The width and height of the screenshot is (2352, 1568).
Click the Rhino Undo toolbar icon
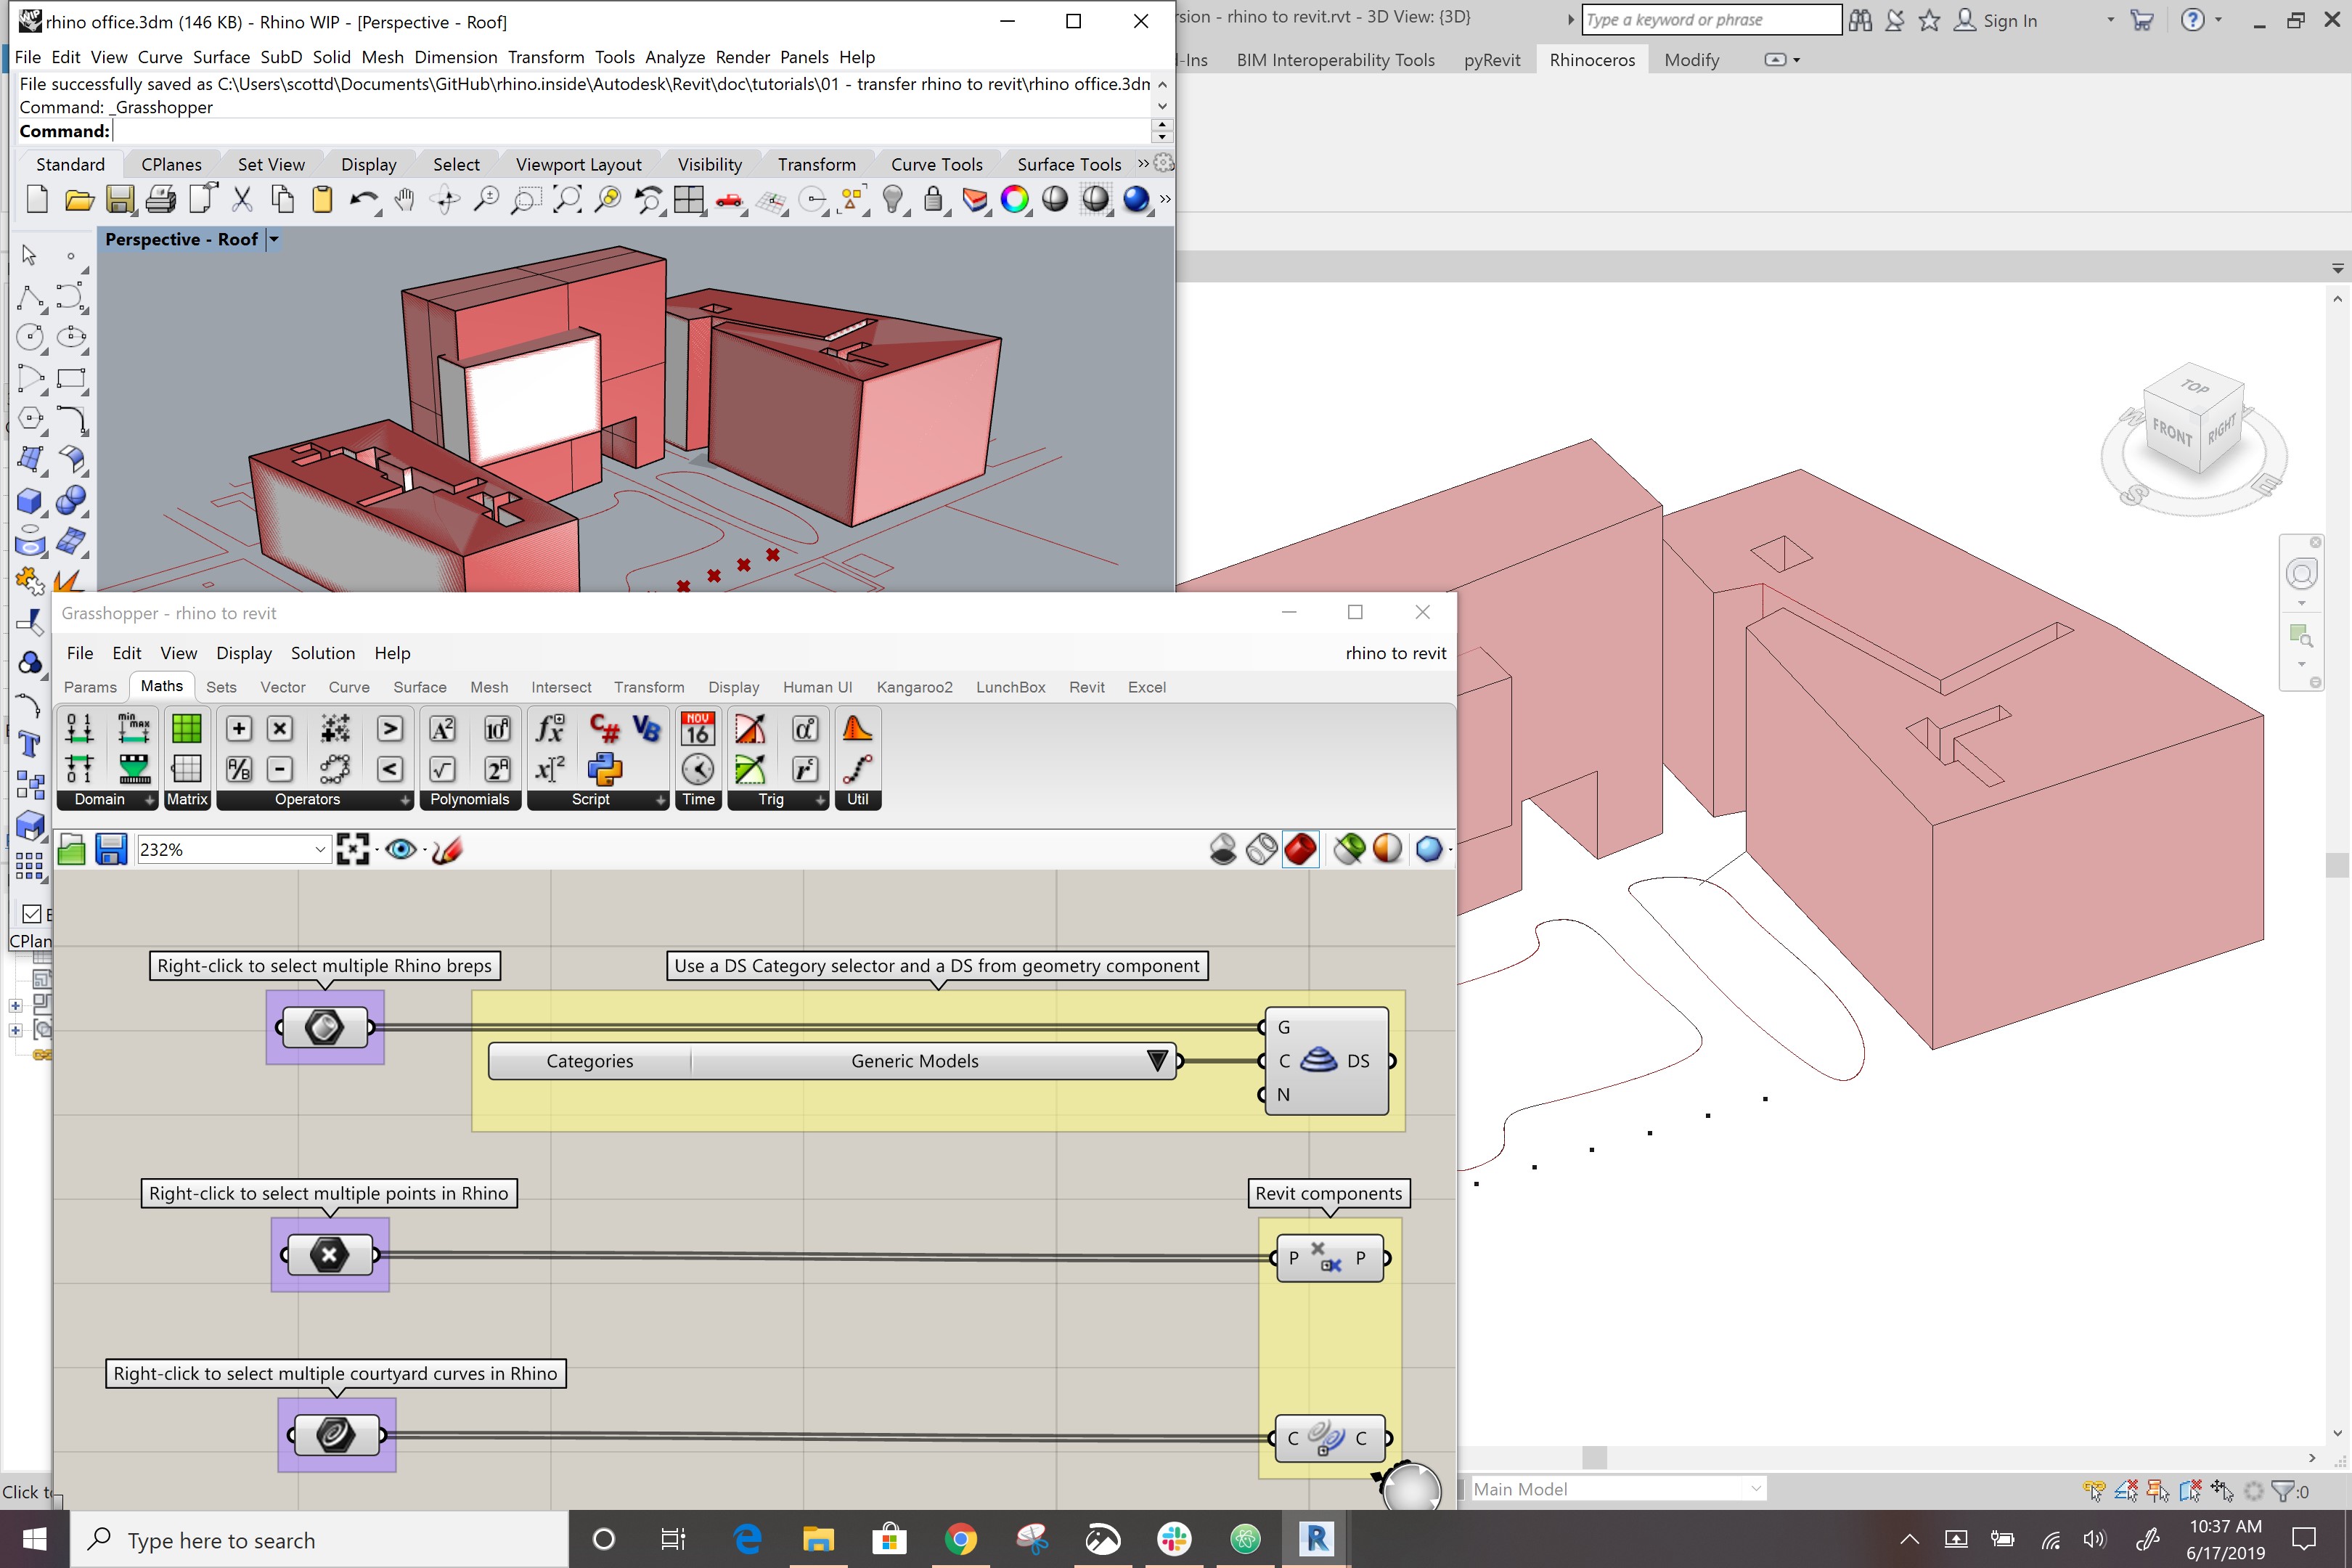(363, 200)
